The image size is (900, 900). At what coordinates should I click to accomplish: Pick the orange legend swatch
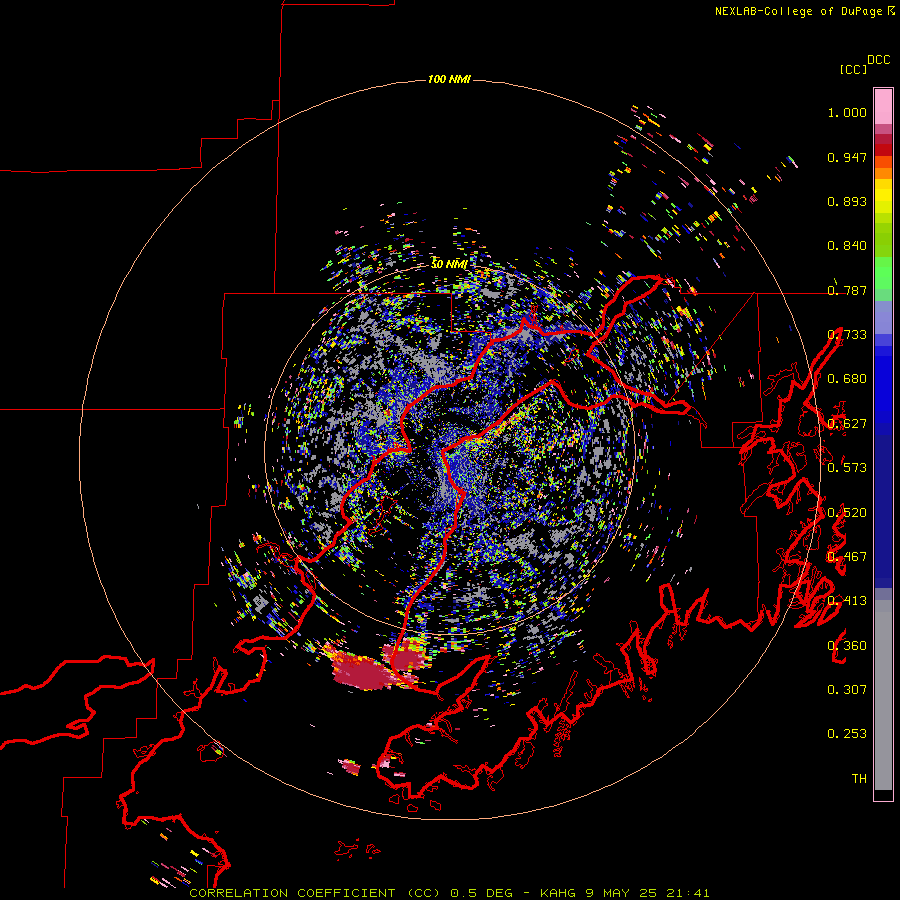click(x=883, y=173)
